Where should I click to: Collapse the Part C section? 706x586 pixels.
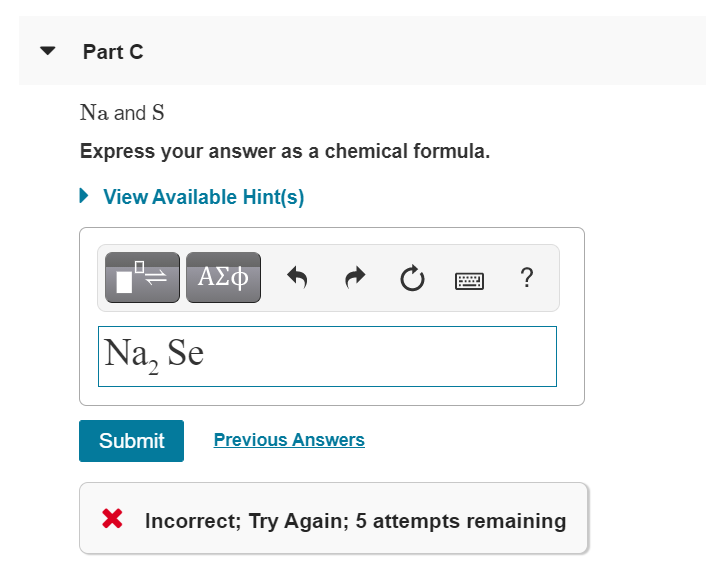click(x=48, y=50)
